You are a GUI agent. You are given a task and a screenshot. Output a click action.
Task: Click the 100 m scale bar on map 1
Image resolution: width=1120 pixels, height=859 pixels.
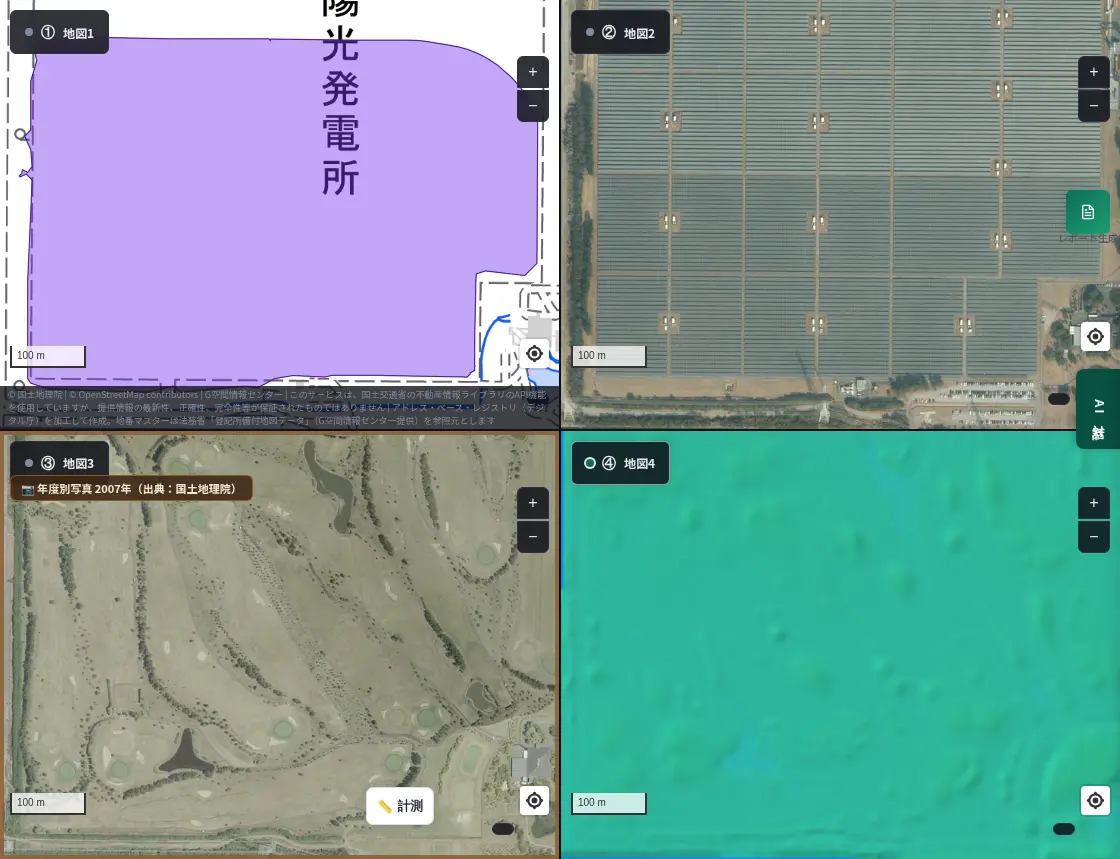coord(48,356)
